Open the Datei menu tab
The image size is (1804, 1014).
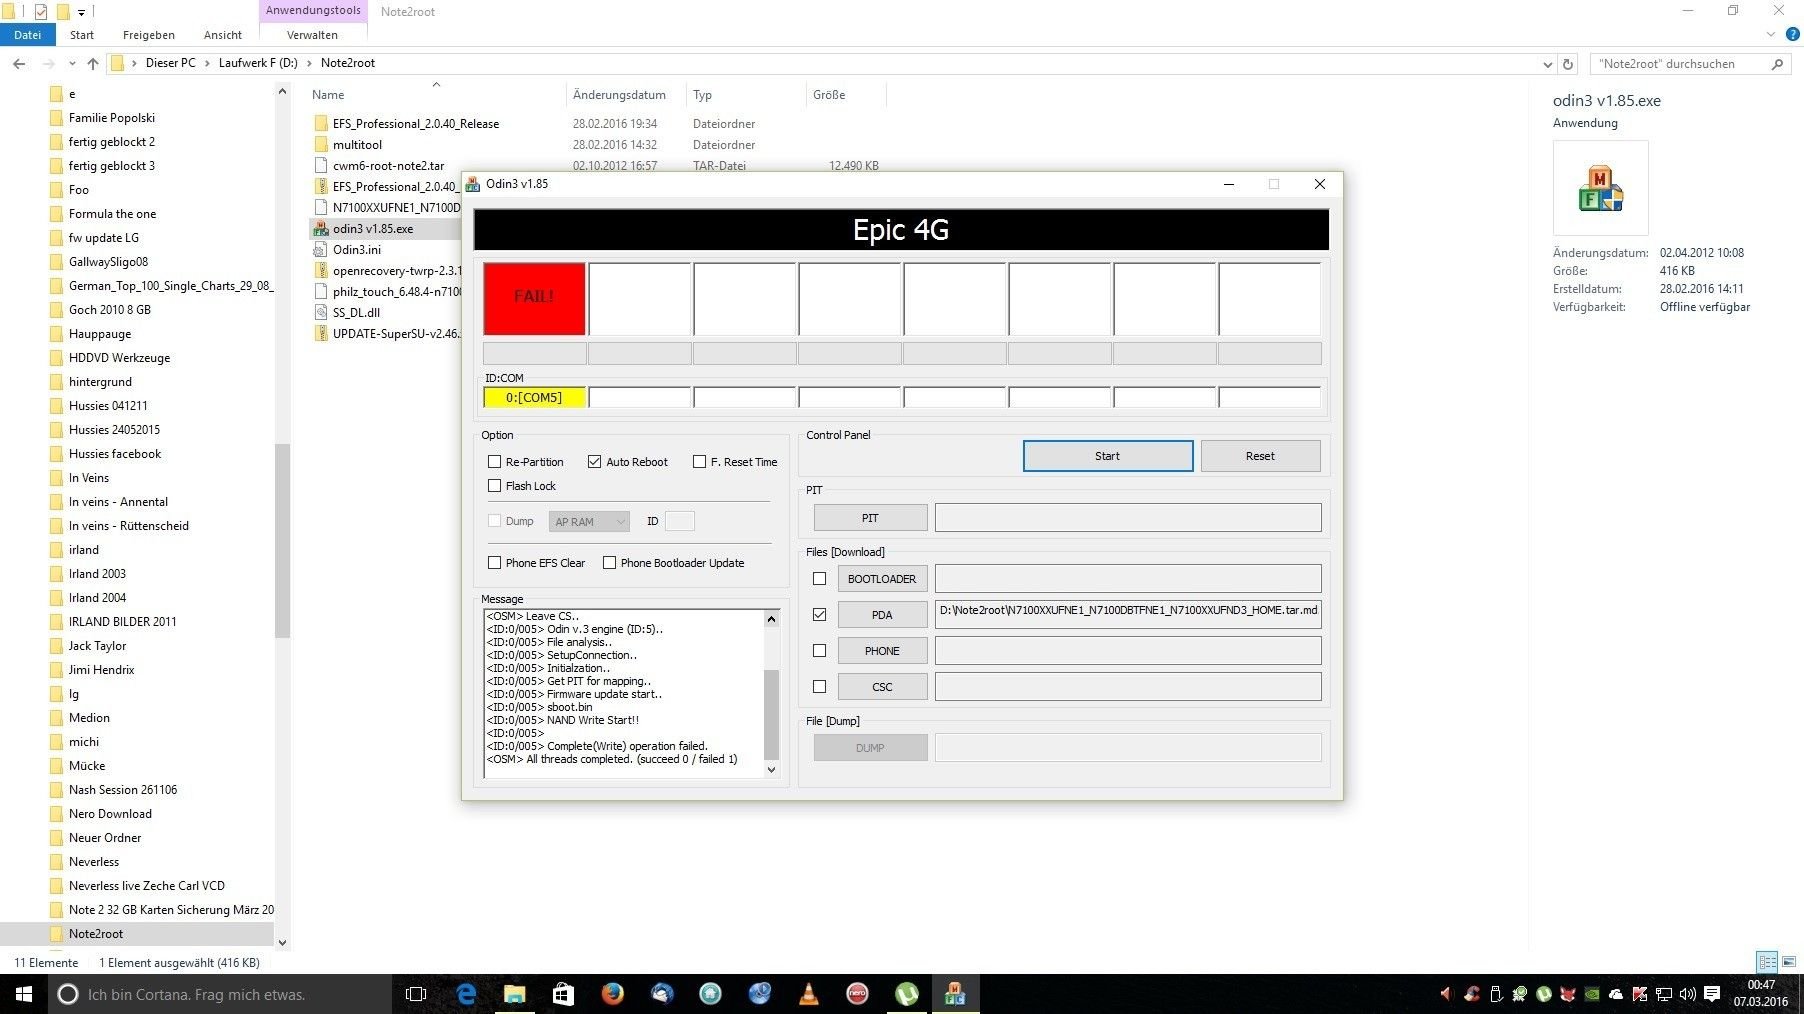click(x=28, y=35)
